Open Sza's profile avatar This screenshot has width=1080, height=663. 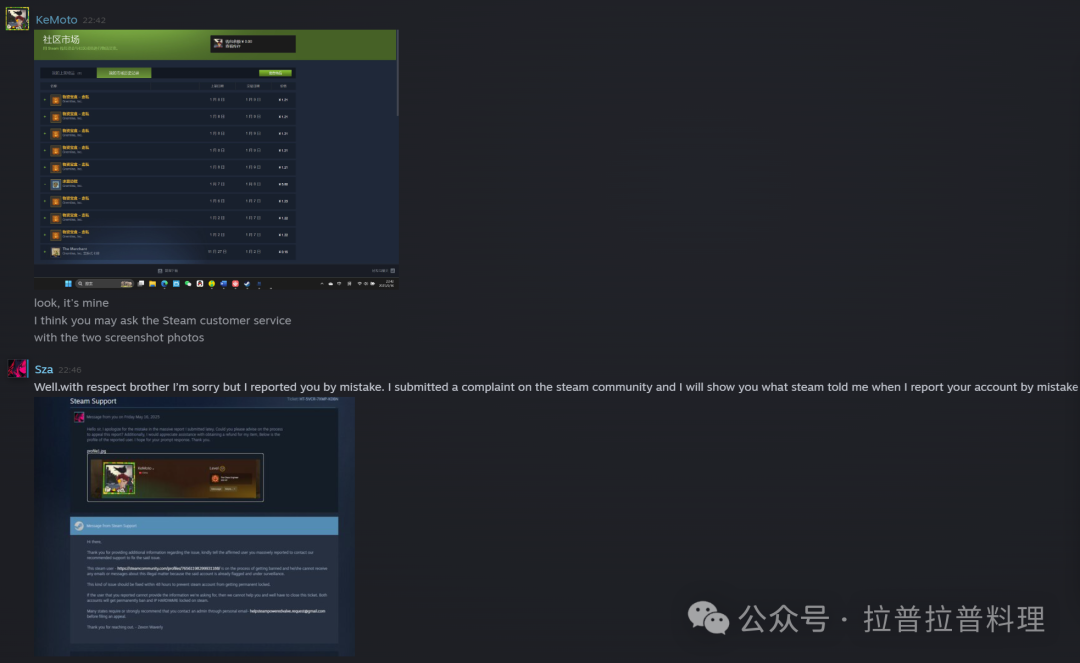coord(17,368)
